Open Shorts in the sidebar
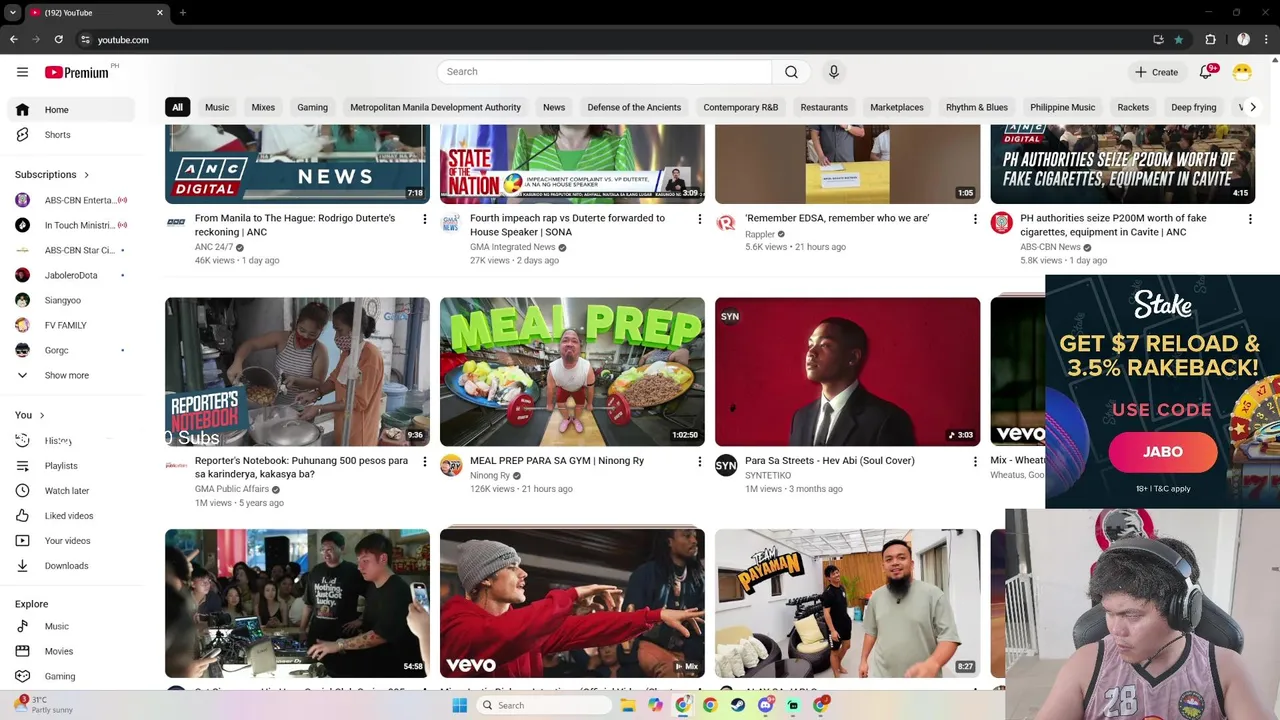Image resolution: width=1280 pixels, height=720 pixels. click(70, 135)
